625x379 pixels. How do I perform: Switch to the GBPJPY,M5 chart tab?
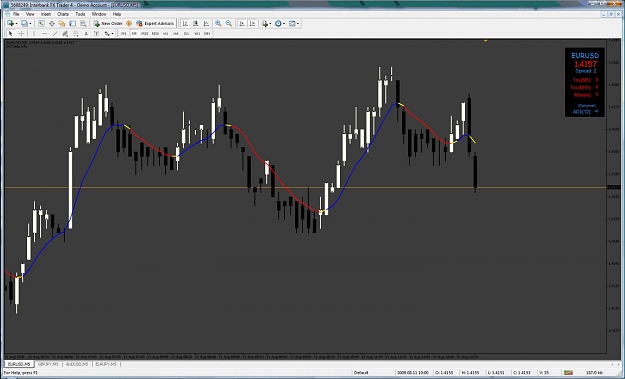tap(48, 364)
